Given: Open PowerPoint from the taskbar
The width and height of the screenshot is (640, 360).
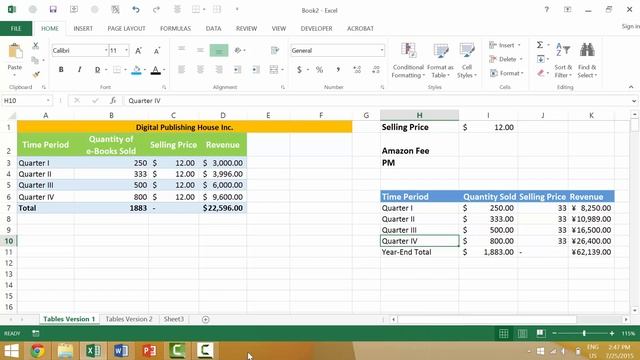Looking at the screenshot, I should (149, 351).
